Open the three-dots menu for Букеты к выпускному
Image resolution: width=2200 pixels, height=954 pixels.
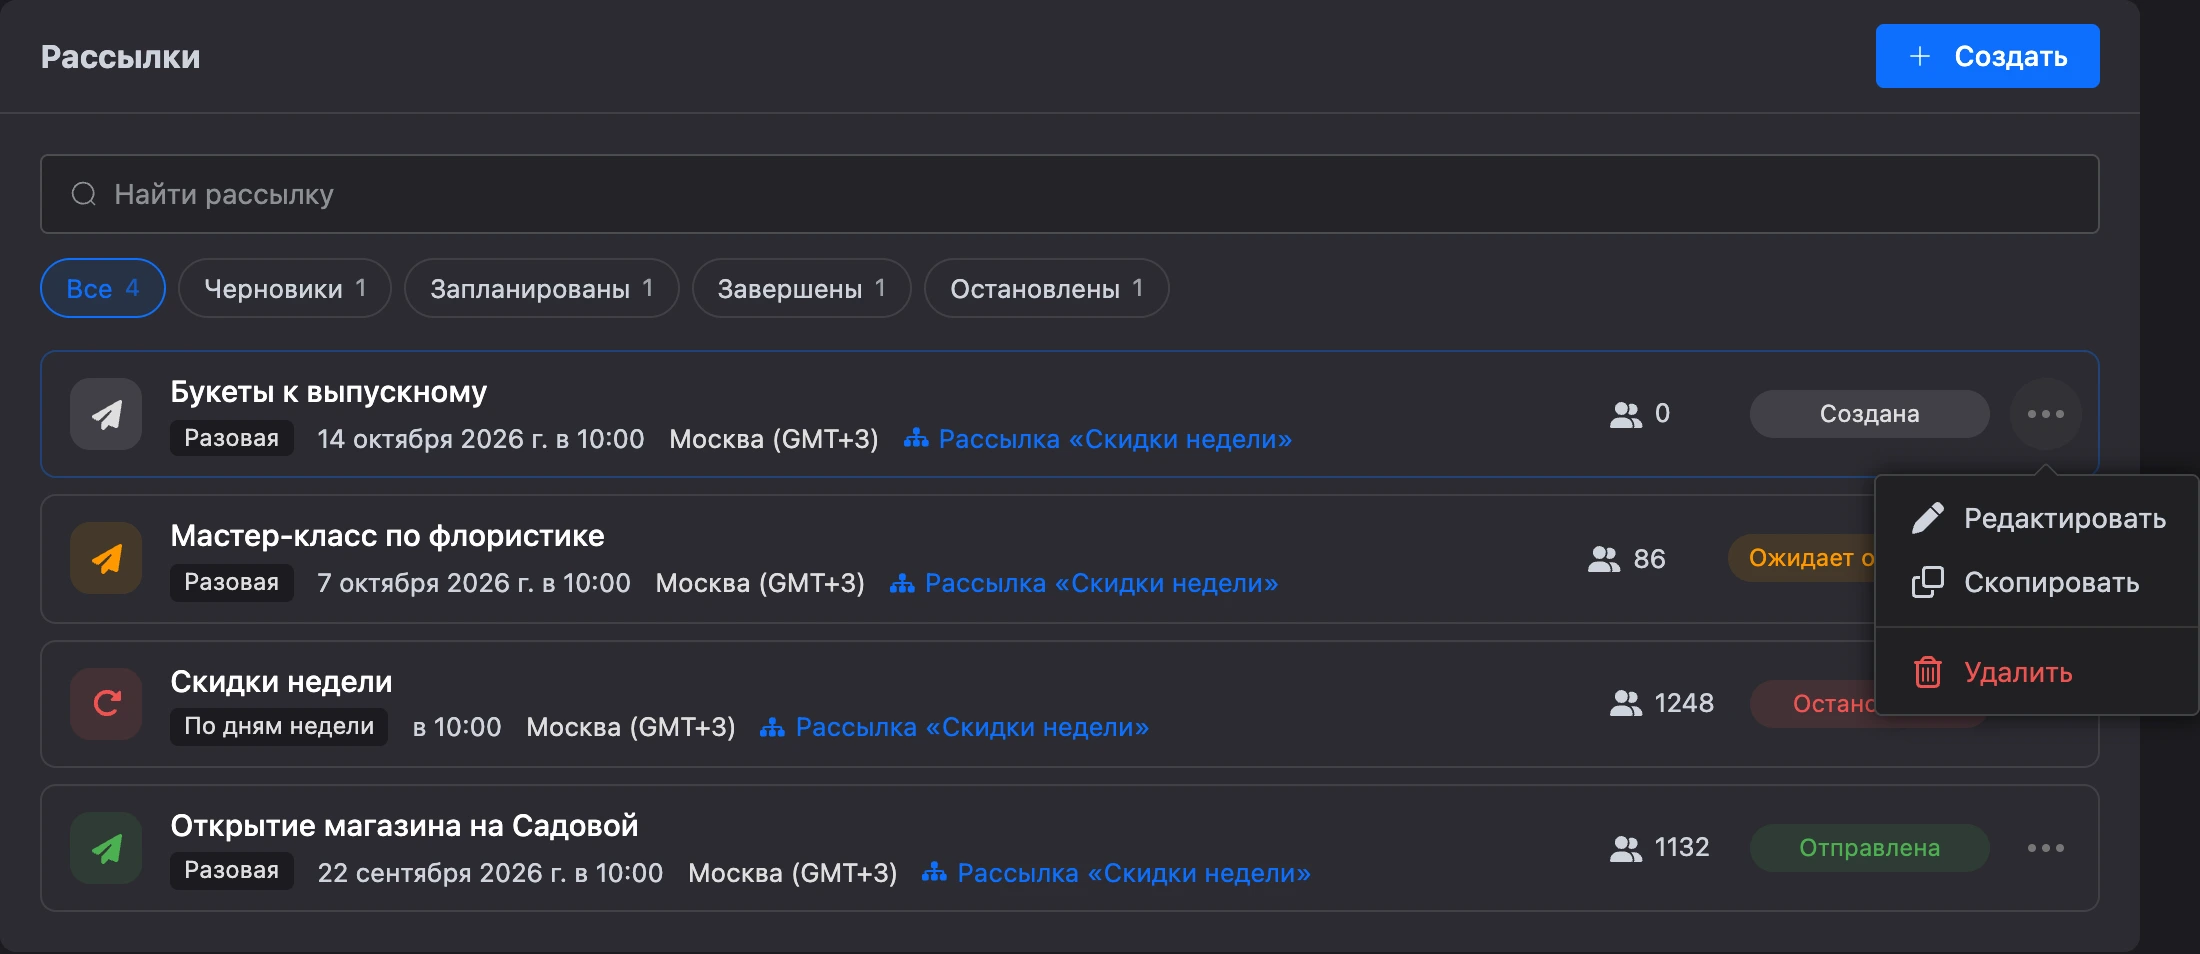click(2046, 414)
